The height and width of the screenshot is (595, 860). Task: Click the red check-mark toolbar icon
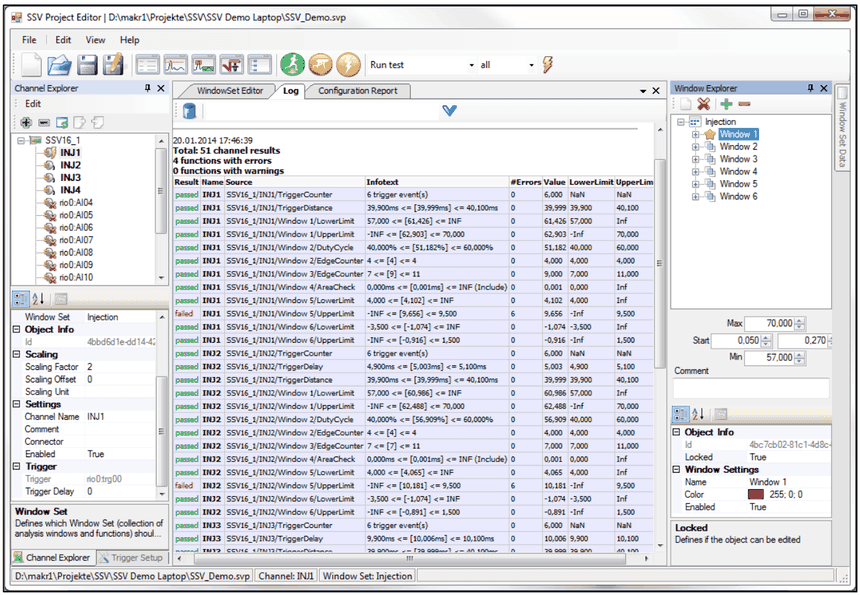point(231,65)
